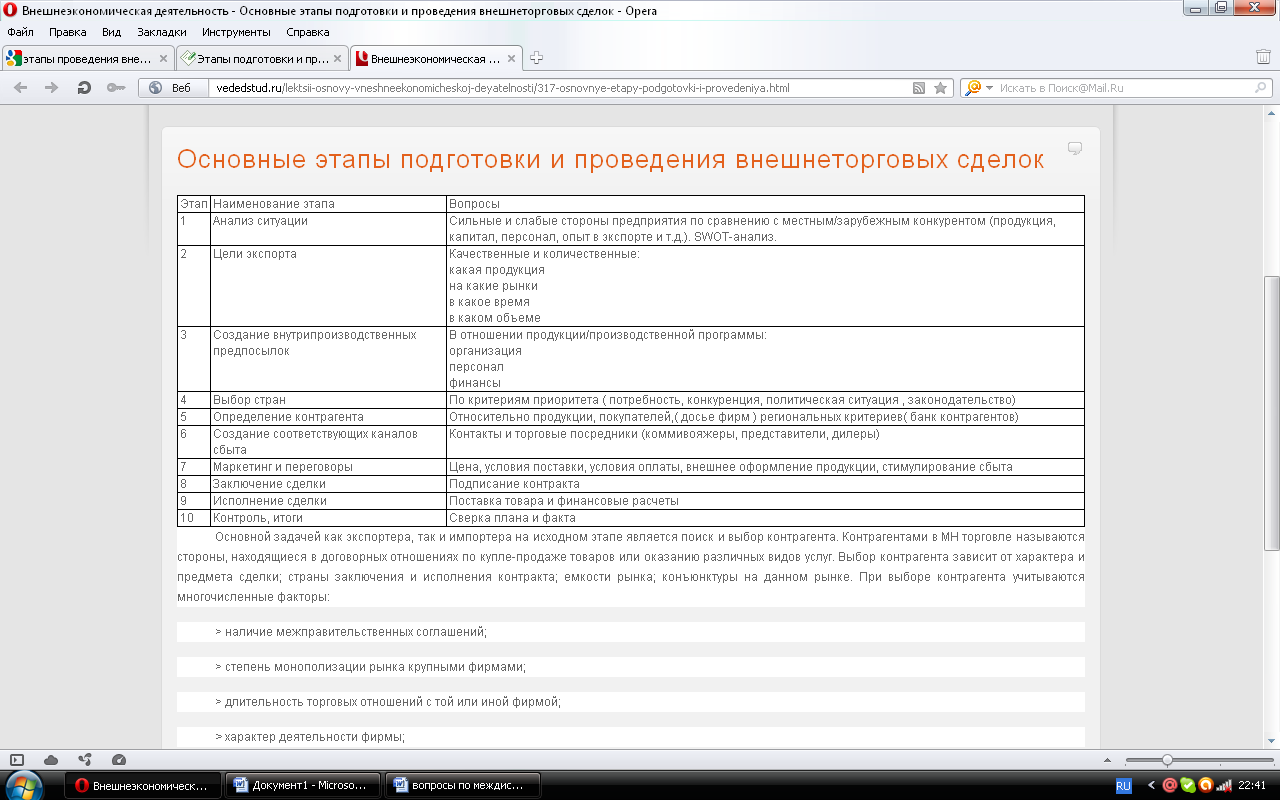Image resolution: width=1280 pixels, height=800 pixels.
Task: Open the search engine dropdown arrow
Action: click(989, 88)
